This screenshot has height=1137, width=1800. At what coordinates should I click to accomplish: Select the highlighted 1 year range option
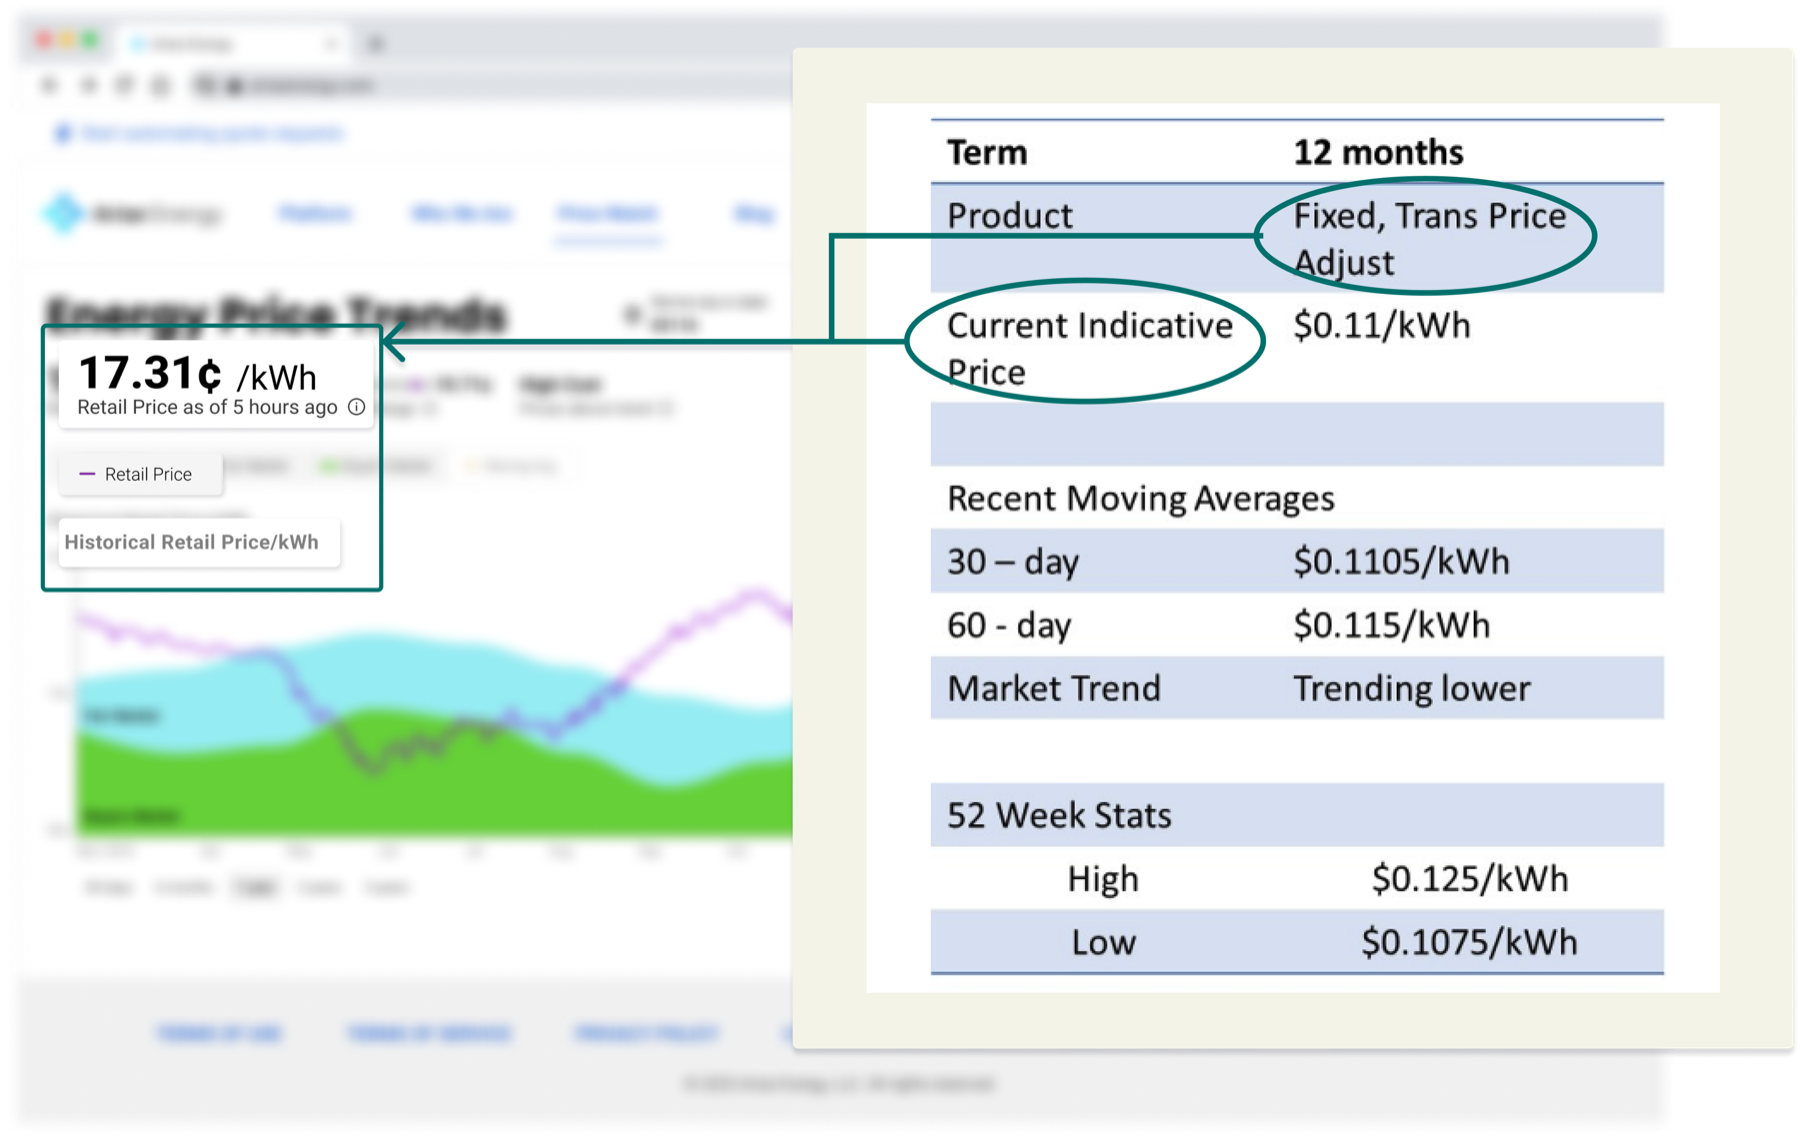coord(256,887)
